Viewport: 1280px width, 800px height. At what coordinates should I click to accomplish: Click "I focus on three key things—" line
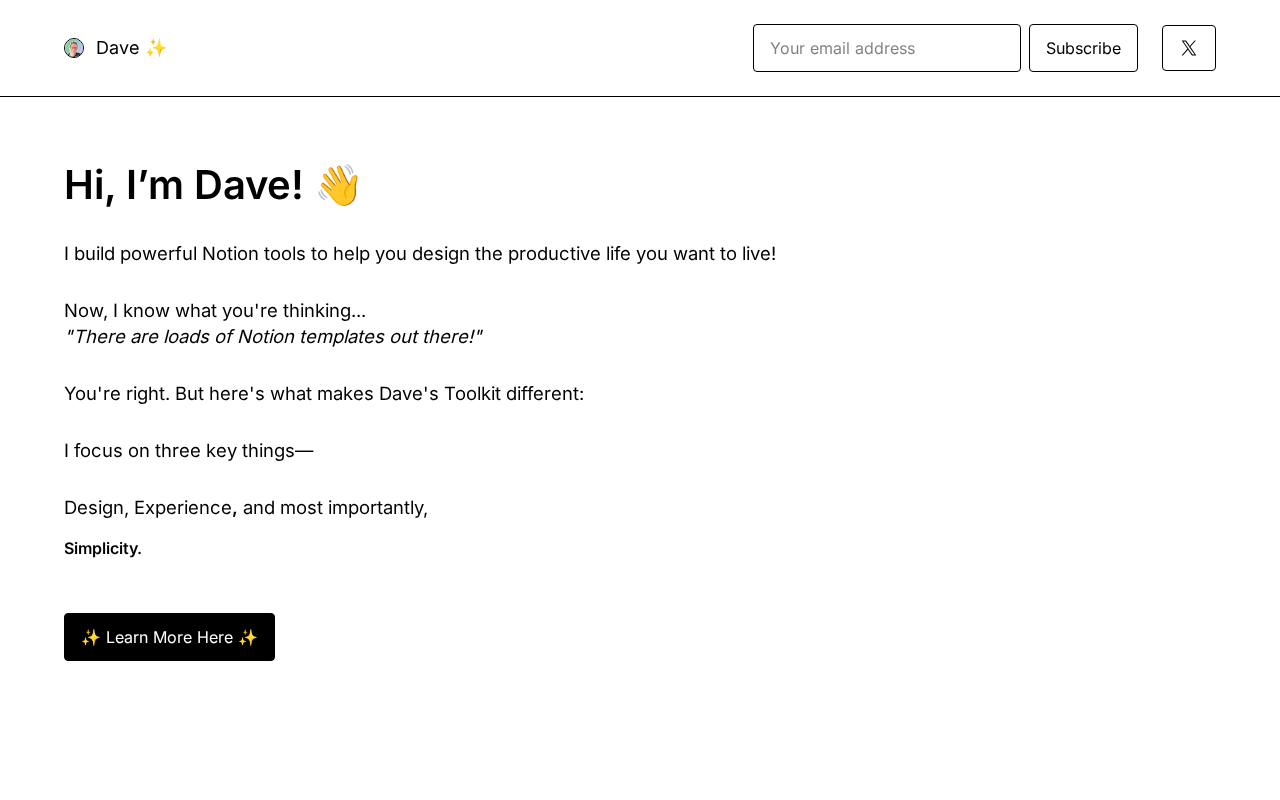pos(189,450)
